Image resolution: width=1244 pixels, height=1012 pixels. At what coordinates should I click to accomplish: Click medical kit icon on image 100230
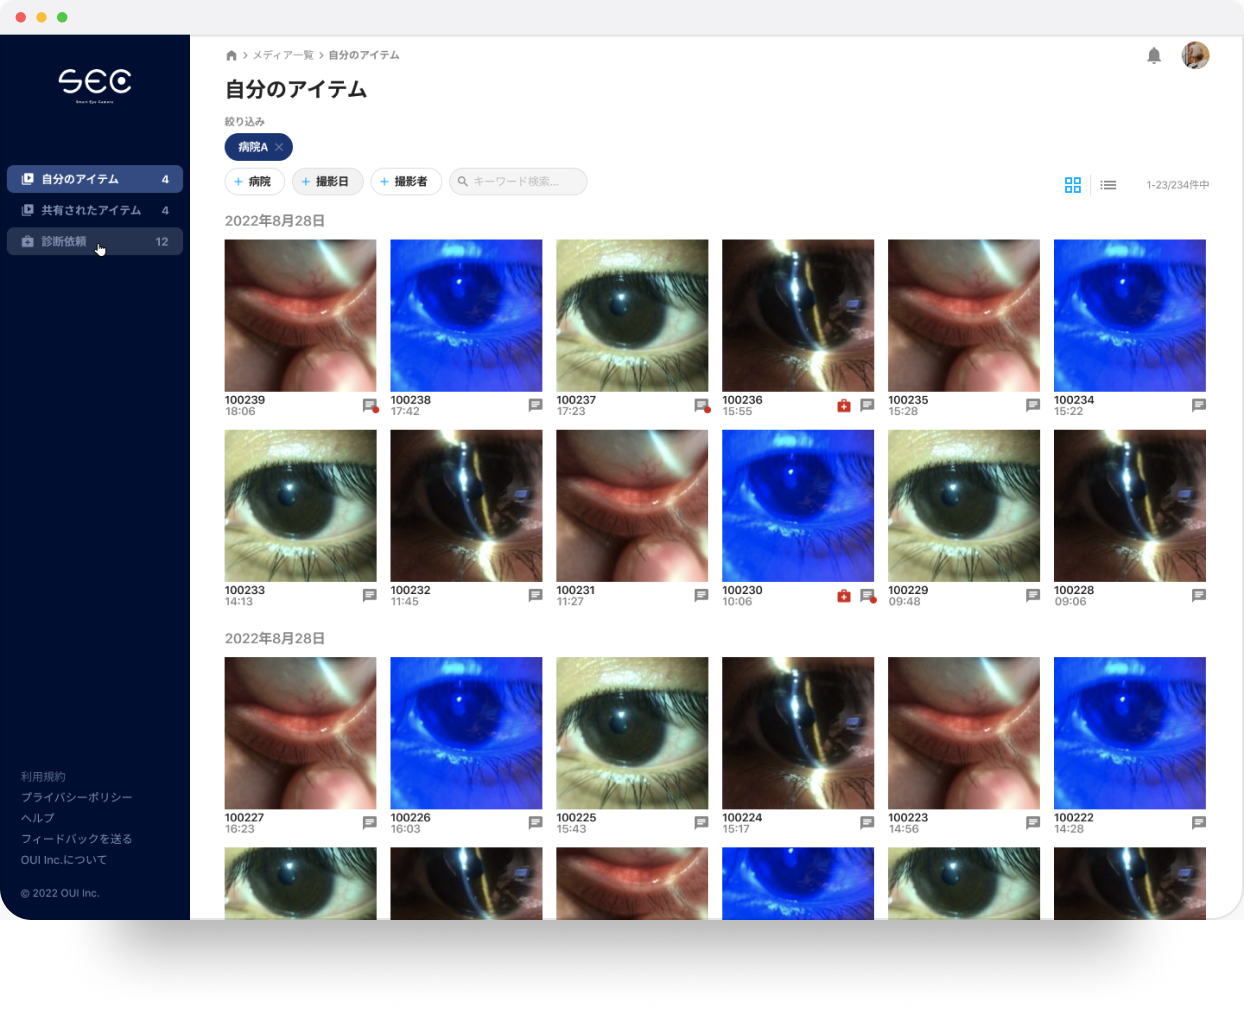point(843,596)
